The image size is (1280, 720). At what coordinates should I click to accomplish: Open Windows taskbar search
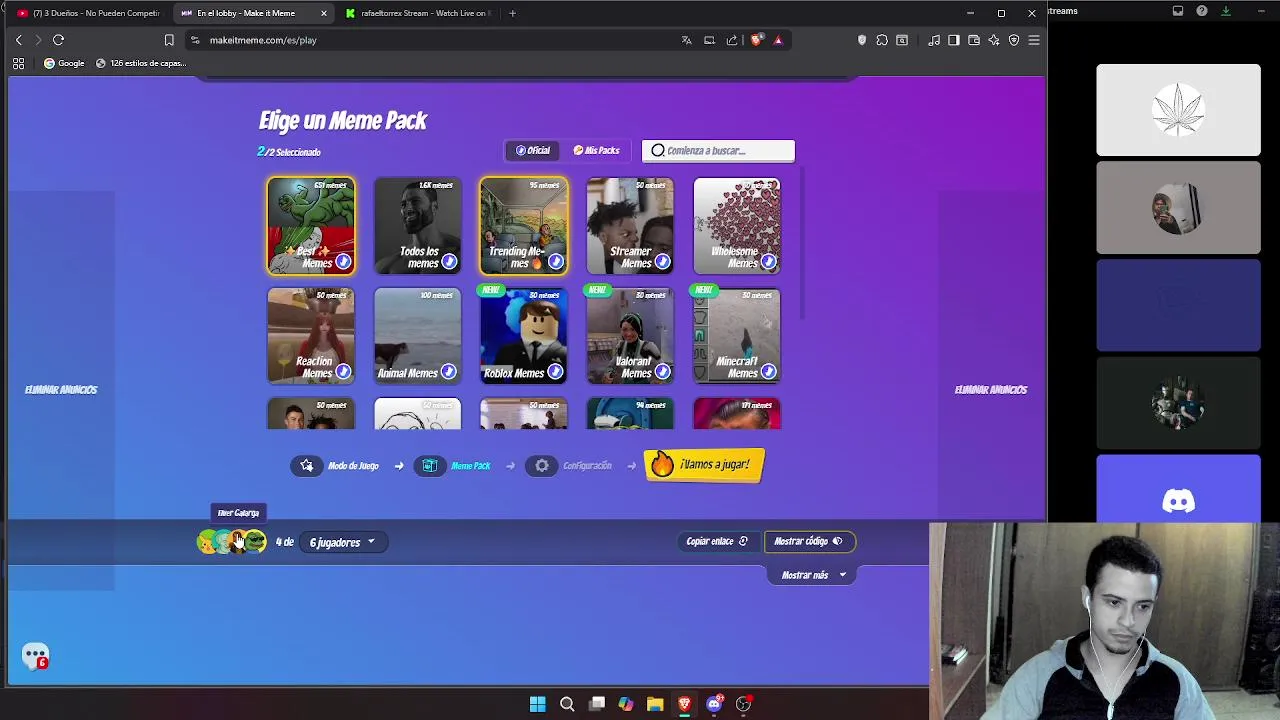(x=567, y=704)
